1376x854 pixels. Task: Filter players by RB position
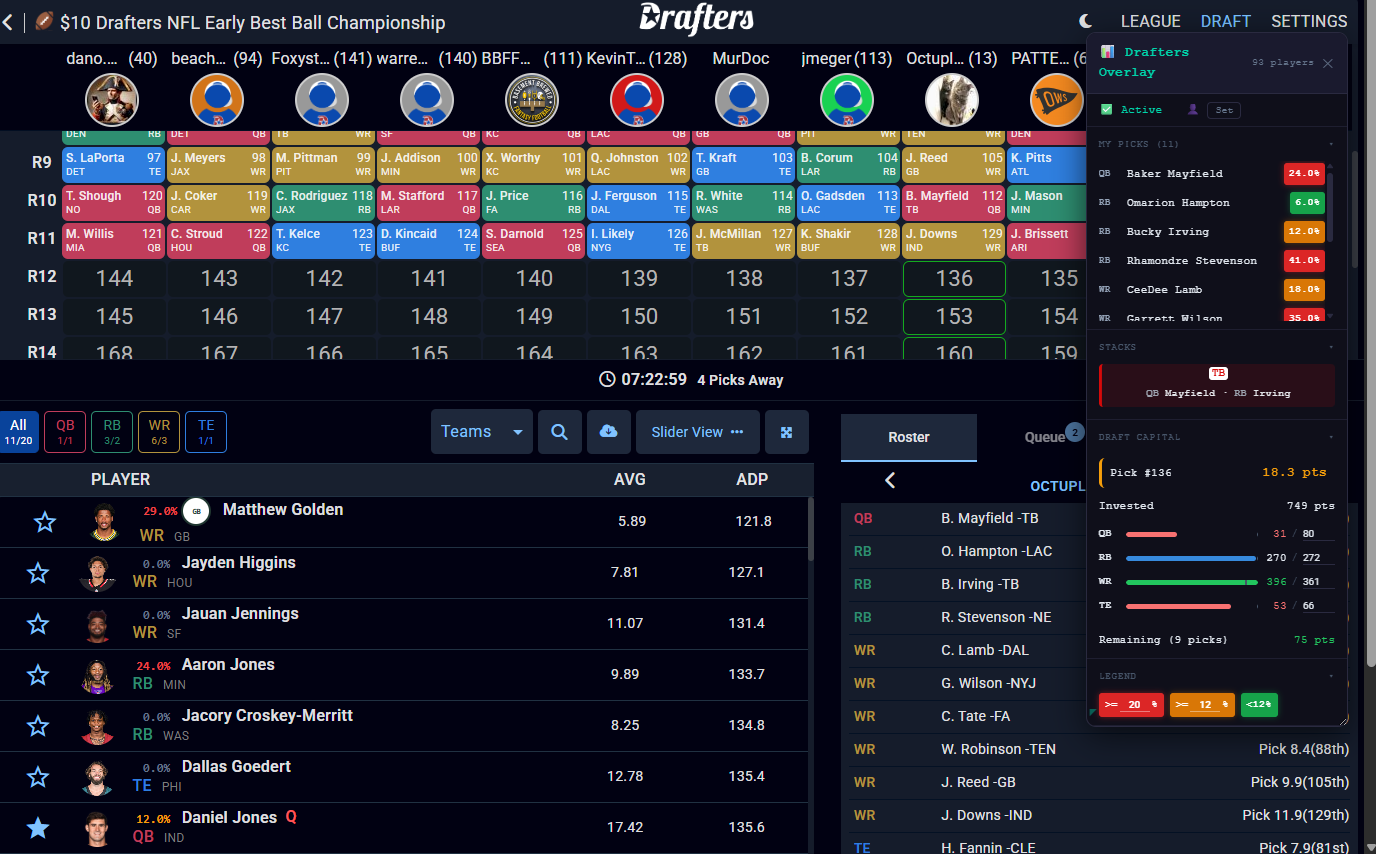(112, 431)
